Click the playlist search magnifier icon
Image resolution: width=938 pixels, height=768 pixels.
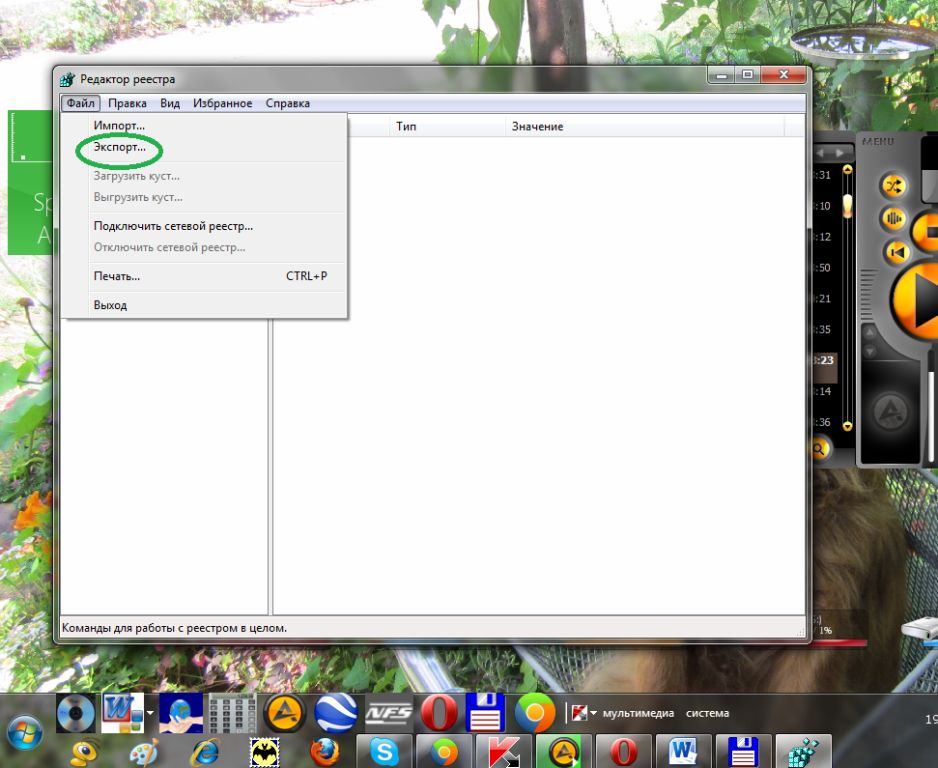click(x=819, y=449)
